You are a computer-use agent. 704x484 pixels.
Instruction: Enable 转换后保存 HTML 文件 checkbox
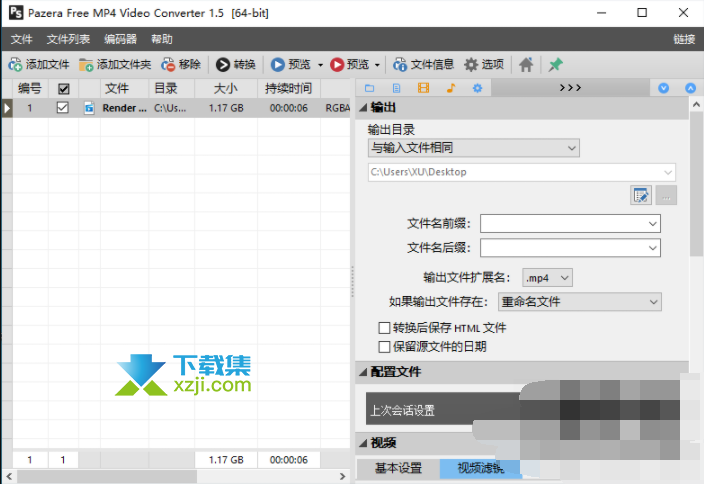pyautogui.click(x=384, y=328)
